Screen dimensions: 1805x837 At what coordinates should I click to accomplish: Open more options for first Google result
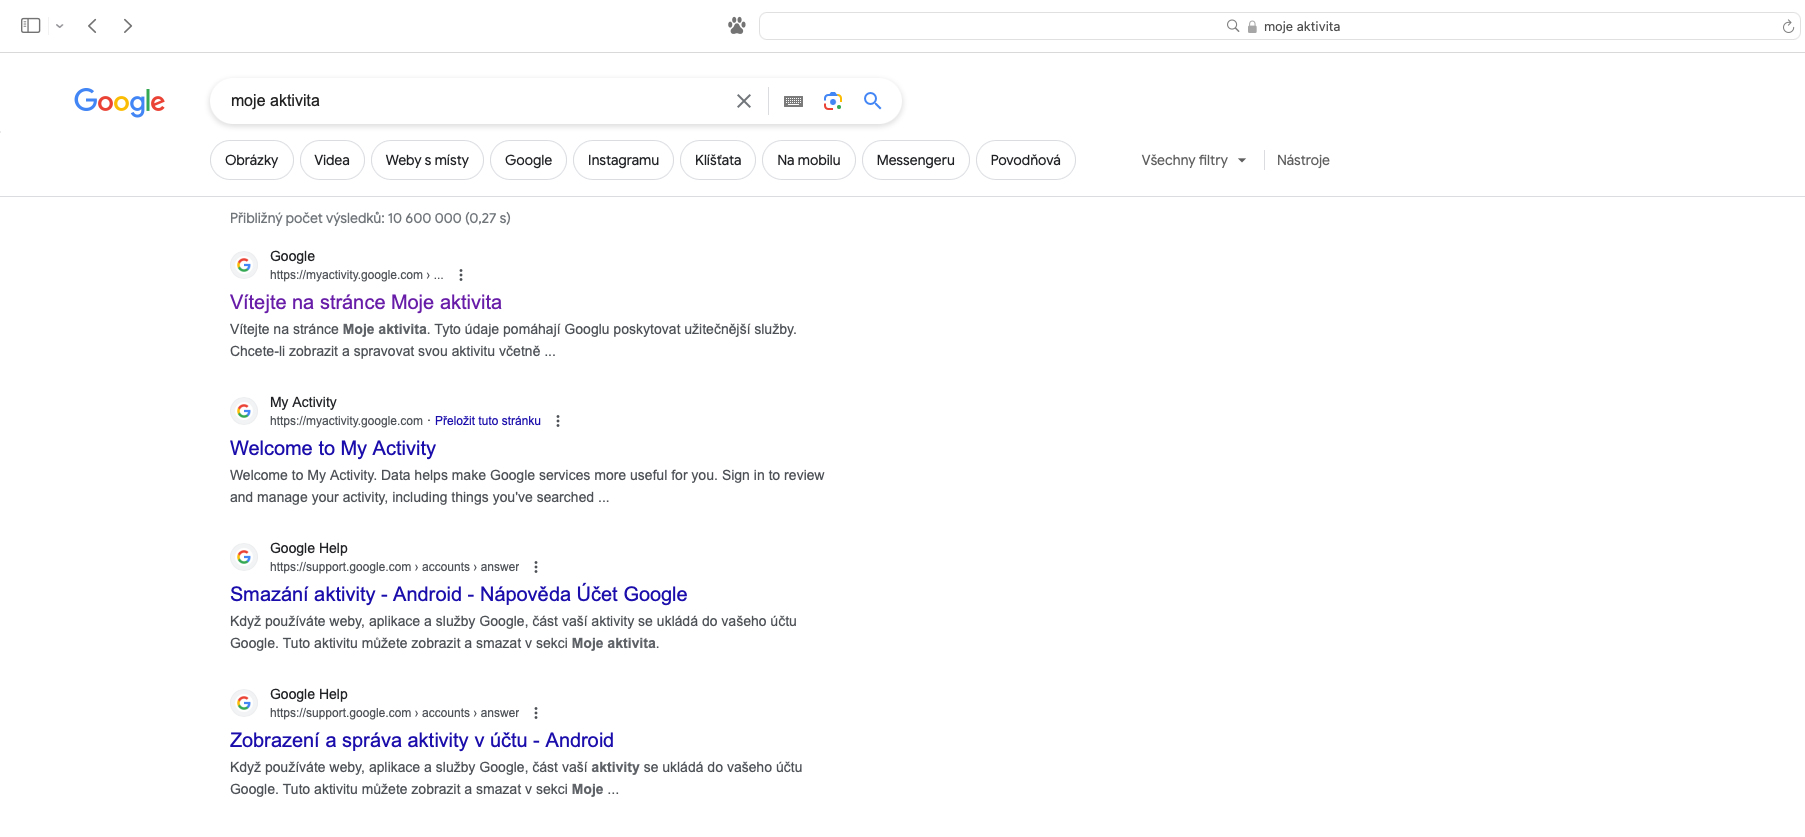click(x=461, y=275)
